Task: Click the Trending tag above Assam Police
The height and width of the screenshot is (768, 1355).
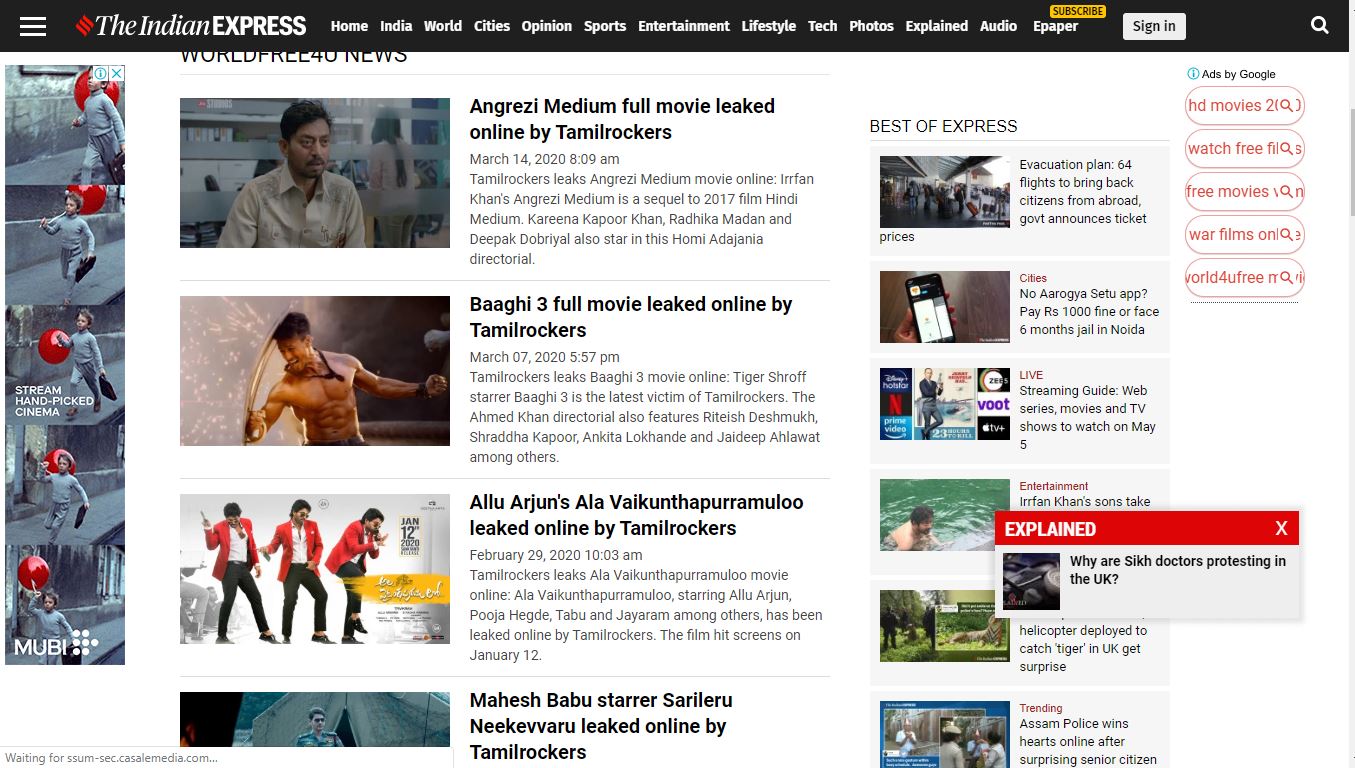Action: point(1041,708)
